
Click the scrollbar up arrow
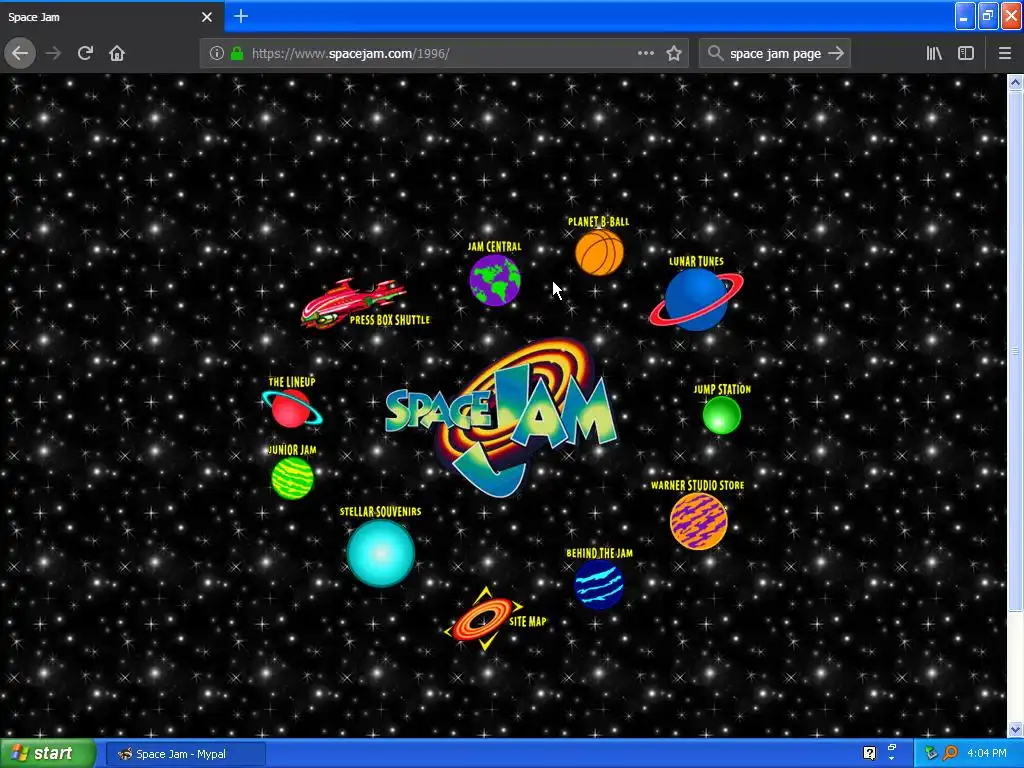tap(1015, 82)
